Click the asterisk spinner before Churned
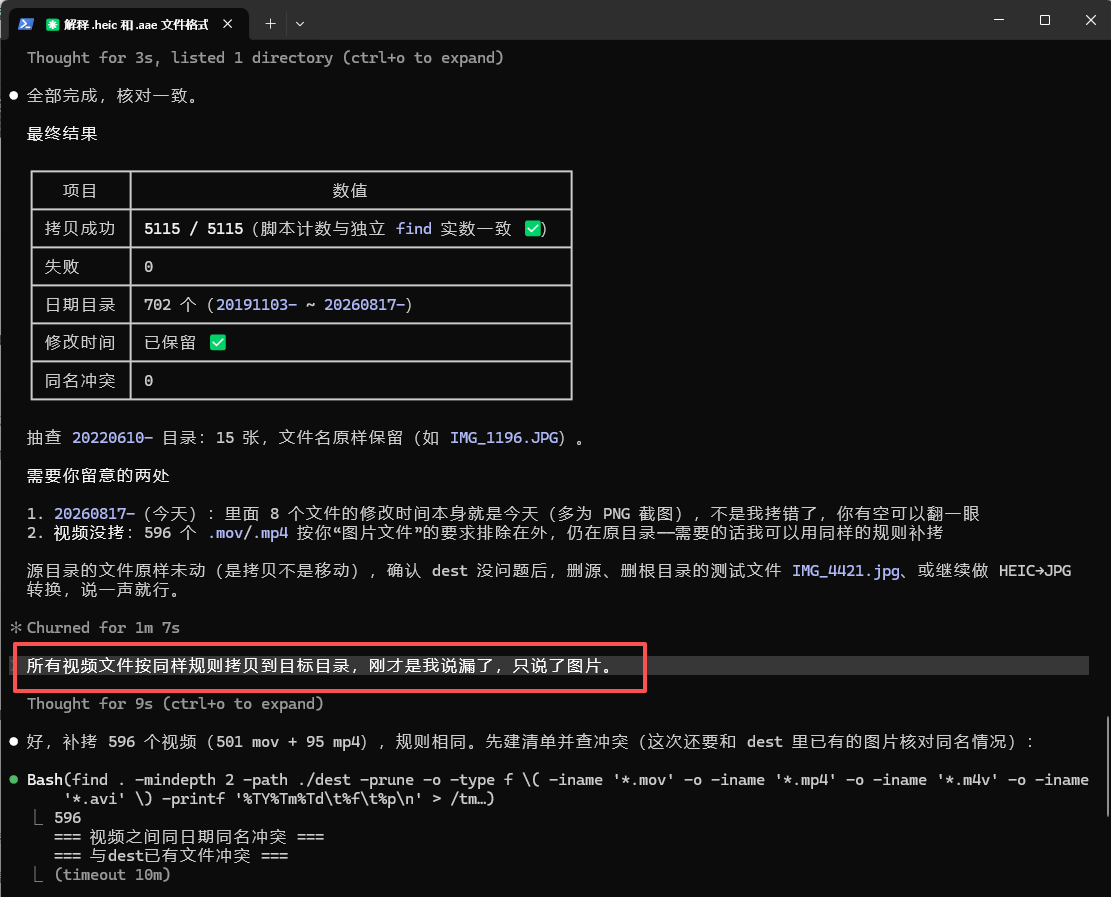The width and height of the screenshot is (1111, 897). click(x=16, y=628)
